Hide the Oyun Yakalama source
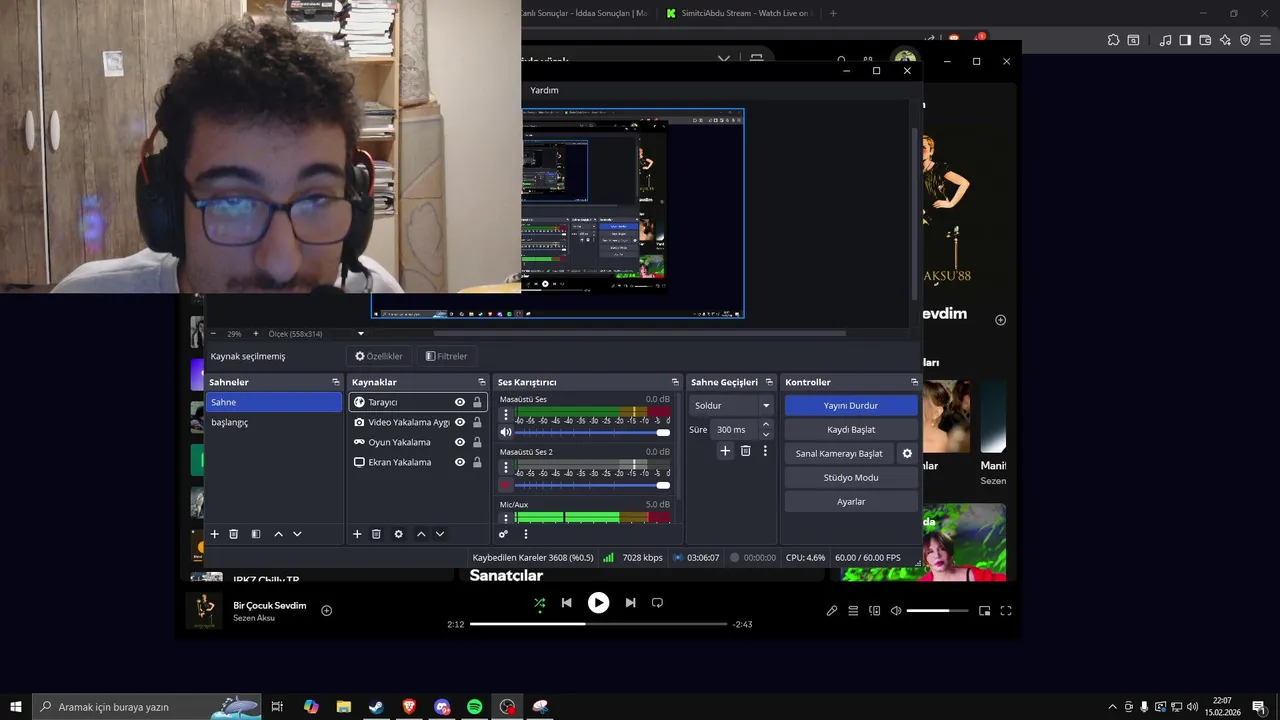This screenshot has height=720, width=1280. tap(460, 442)
